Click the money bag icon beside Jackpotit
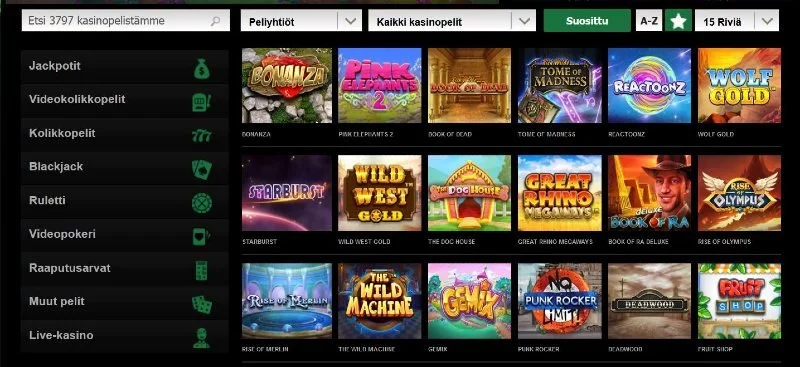800x367 pixels. pos(202,68)
